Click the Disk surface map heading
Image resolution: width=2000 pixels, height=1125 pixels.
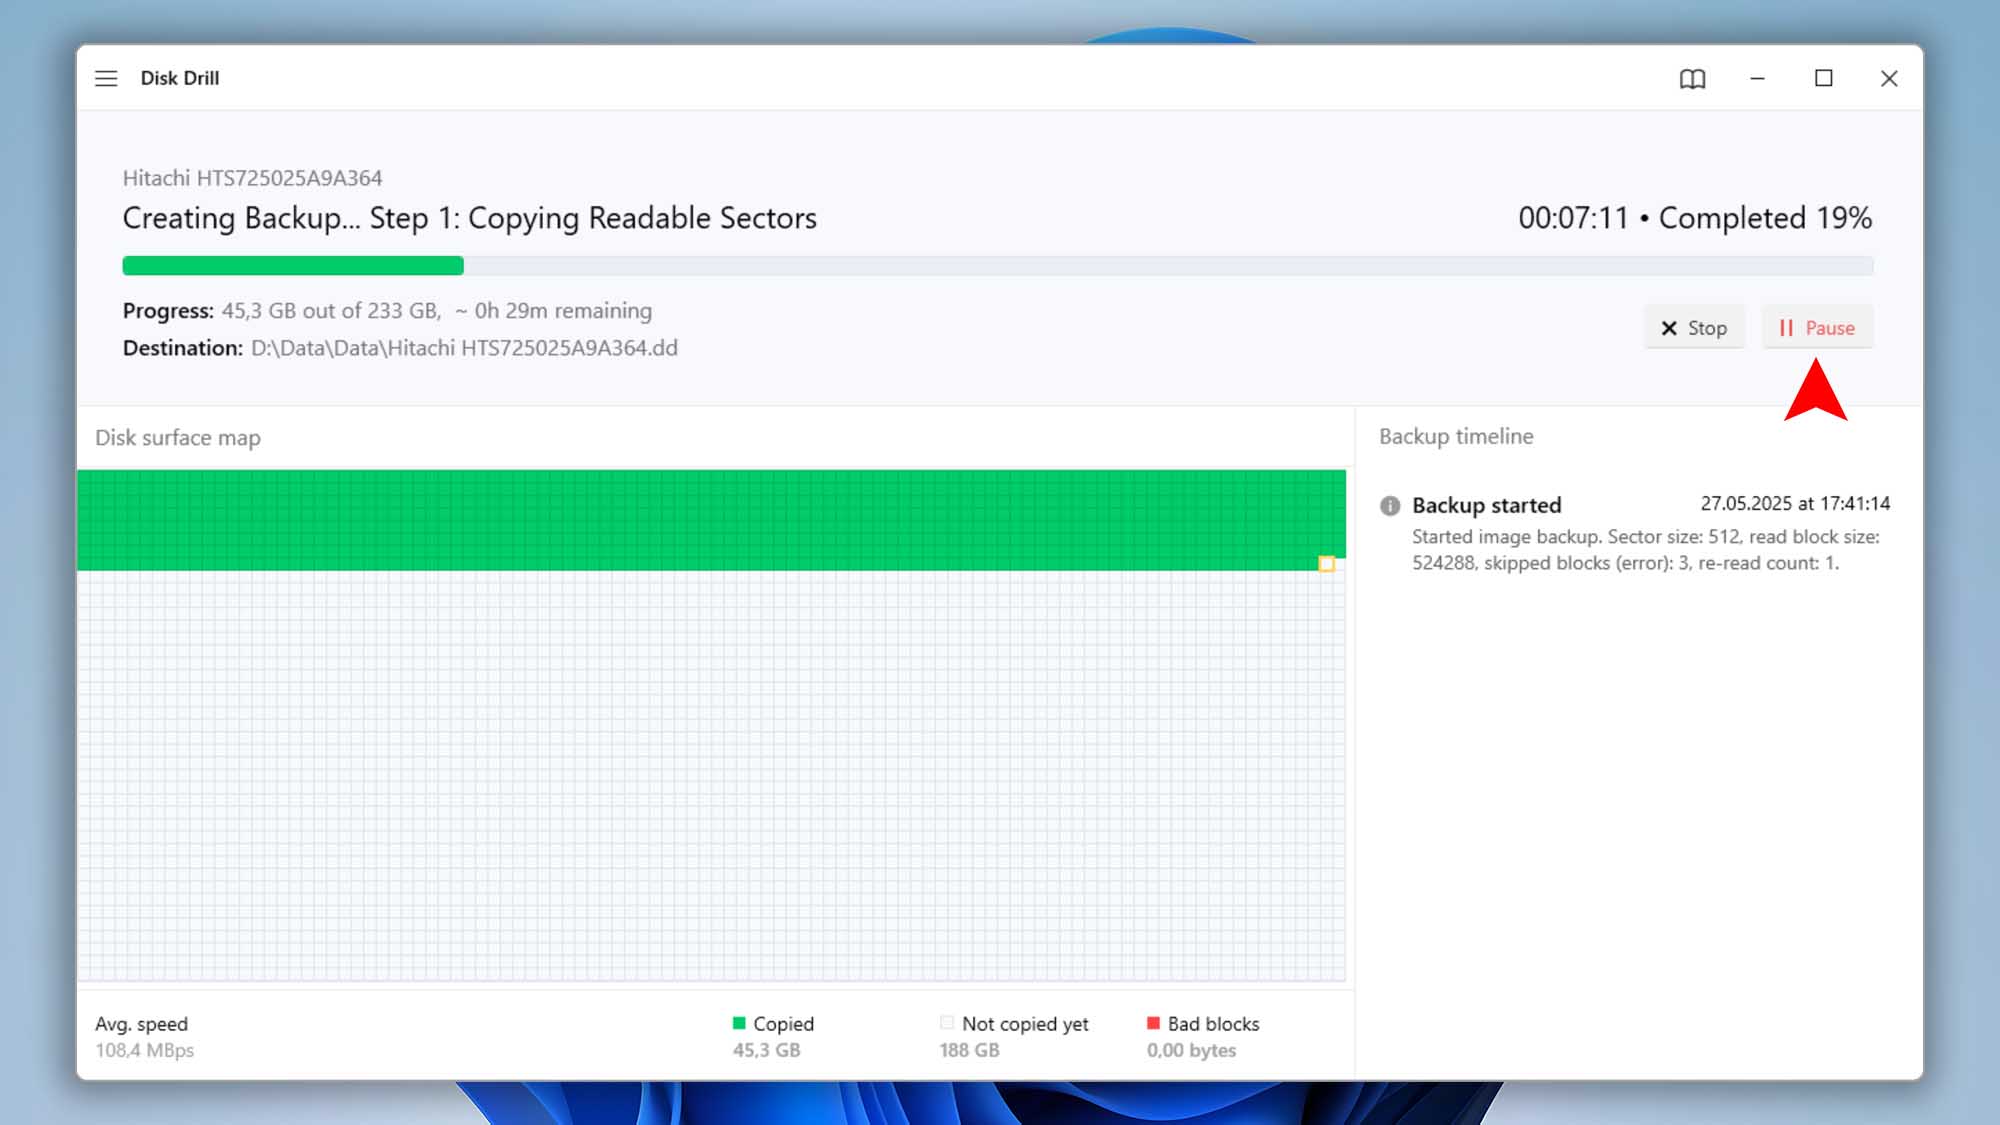tap(178, 438)
